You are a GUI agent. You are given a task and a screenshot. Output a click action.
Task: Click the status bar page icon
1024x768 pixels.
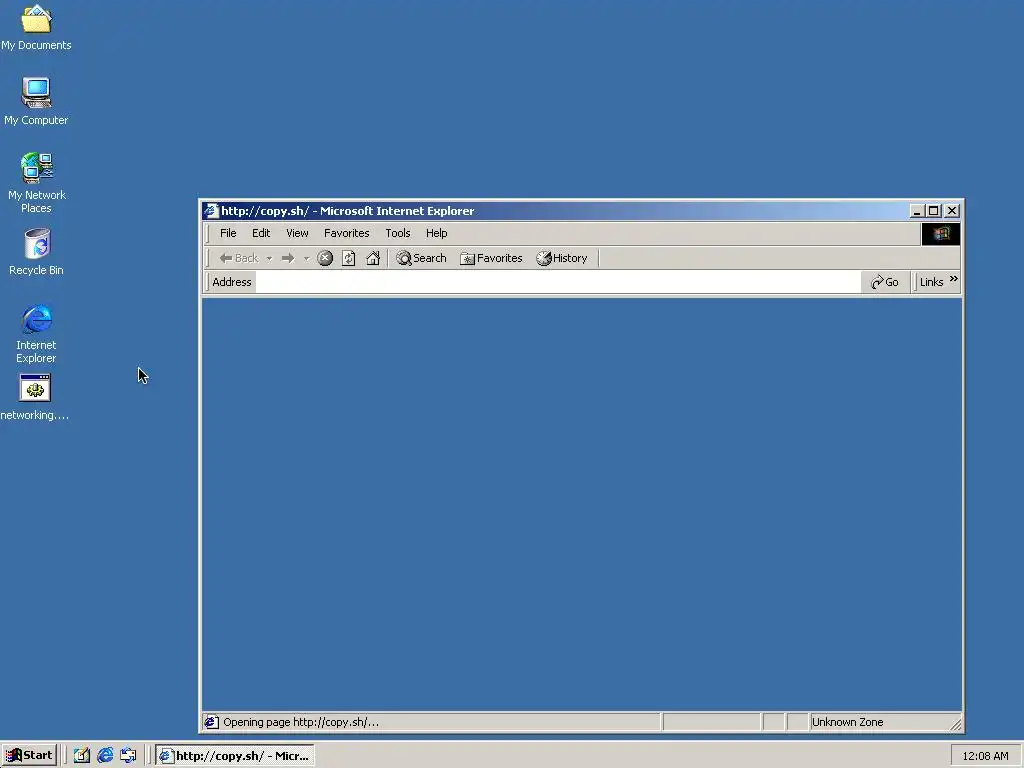coord(211,722)
